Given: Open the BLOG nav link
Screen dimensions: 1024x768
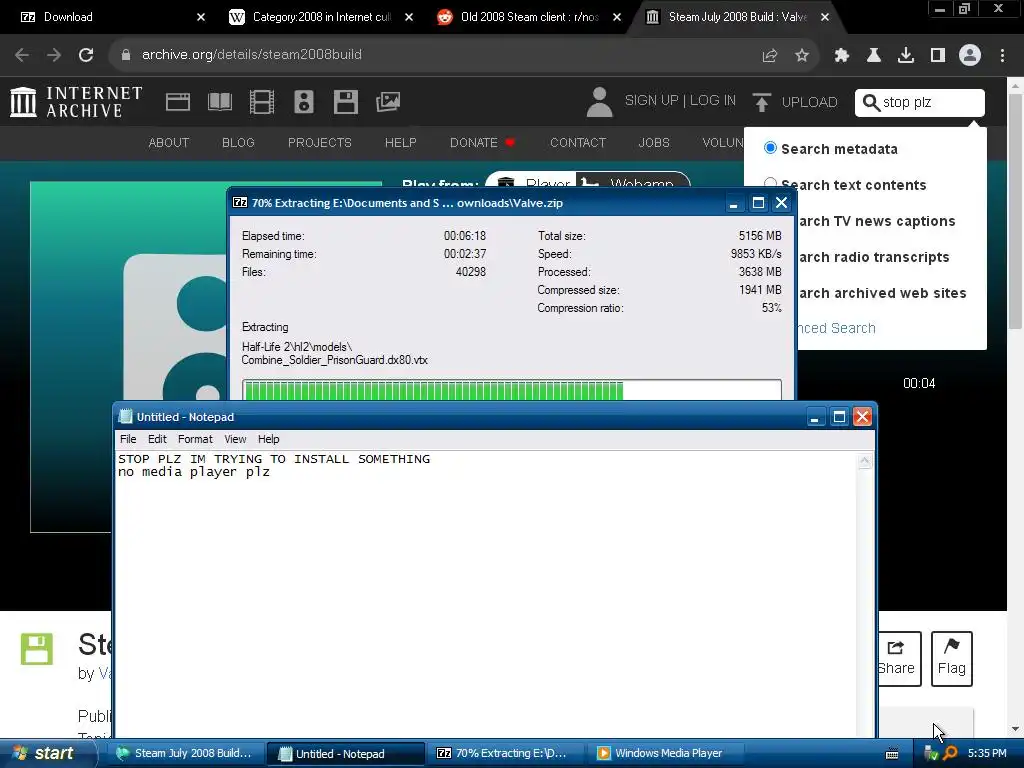Looking at the screenshot, I should (x=238, y=142).
